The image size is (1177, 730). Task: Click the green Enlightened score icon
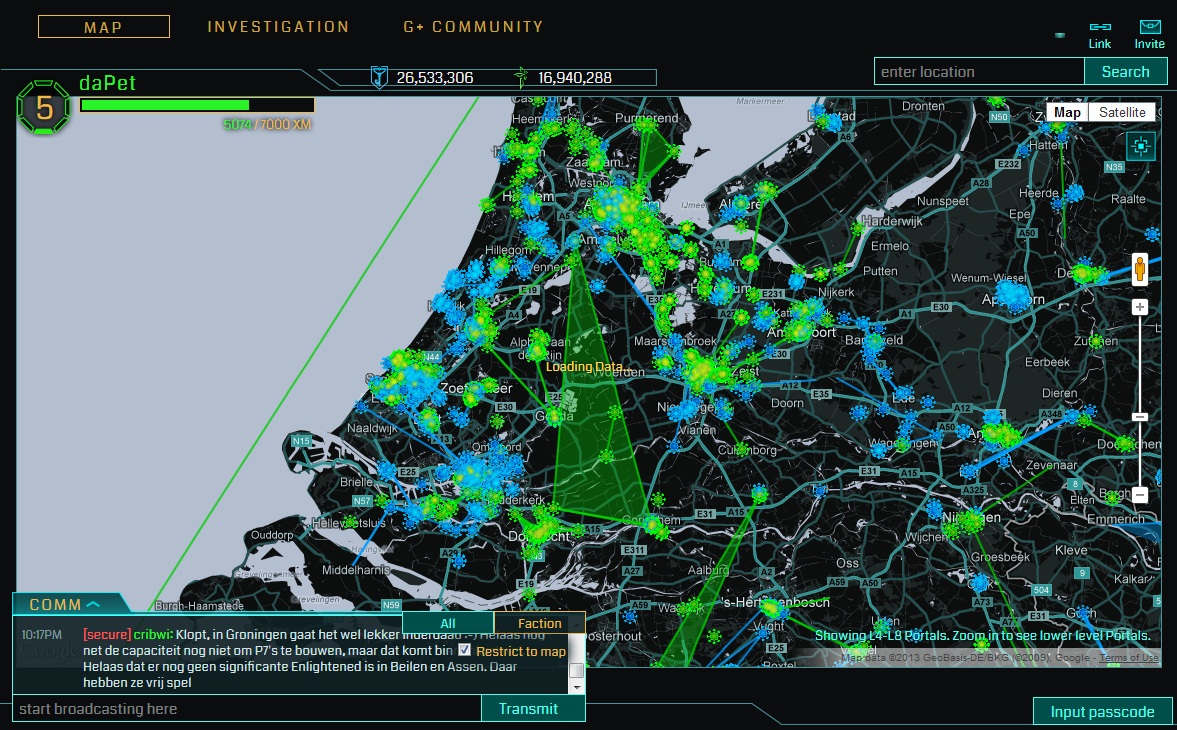[x=521, y=77]
